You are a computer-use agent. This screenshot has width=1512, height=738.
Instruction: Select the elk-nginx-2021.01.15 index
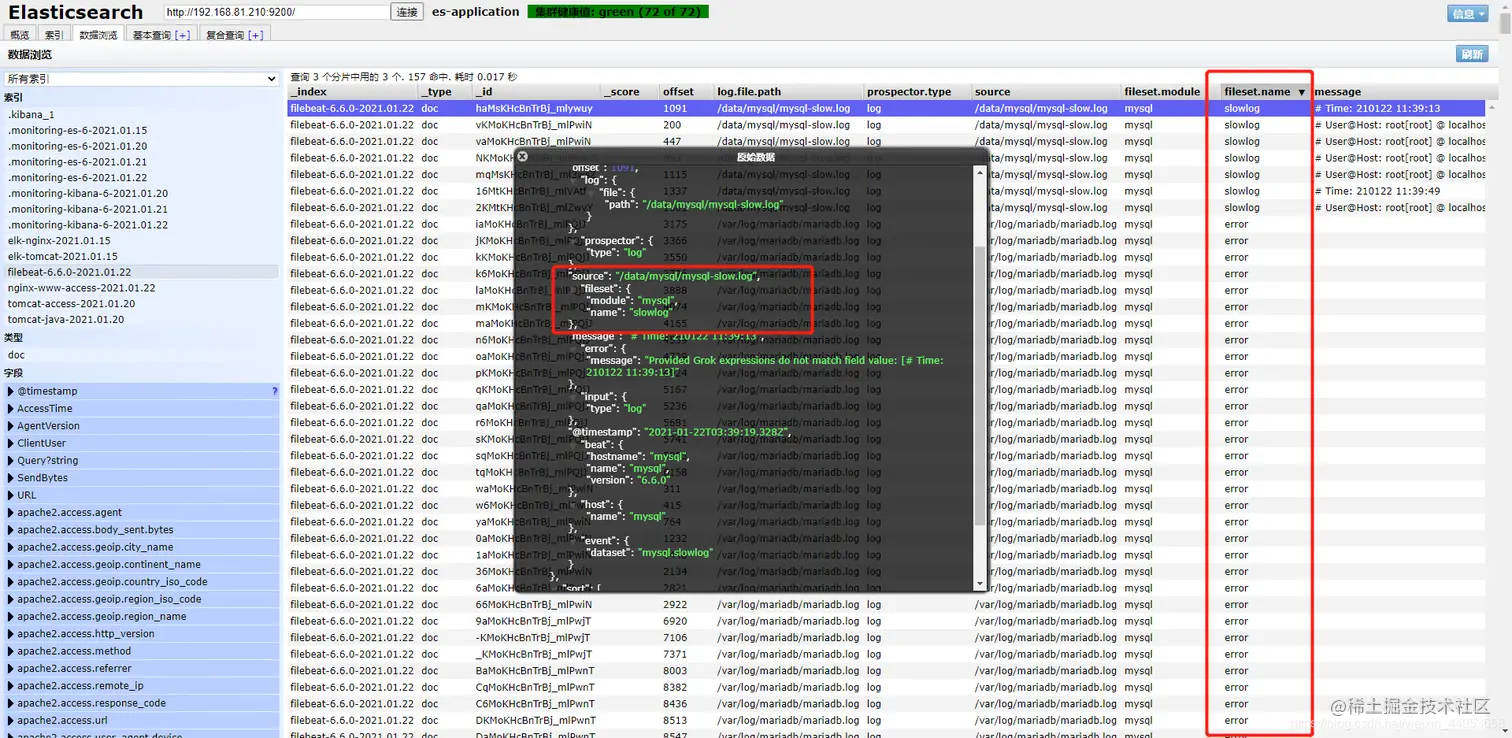point(141,241)
